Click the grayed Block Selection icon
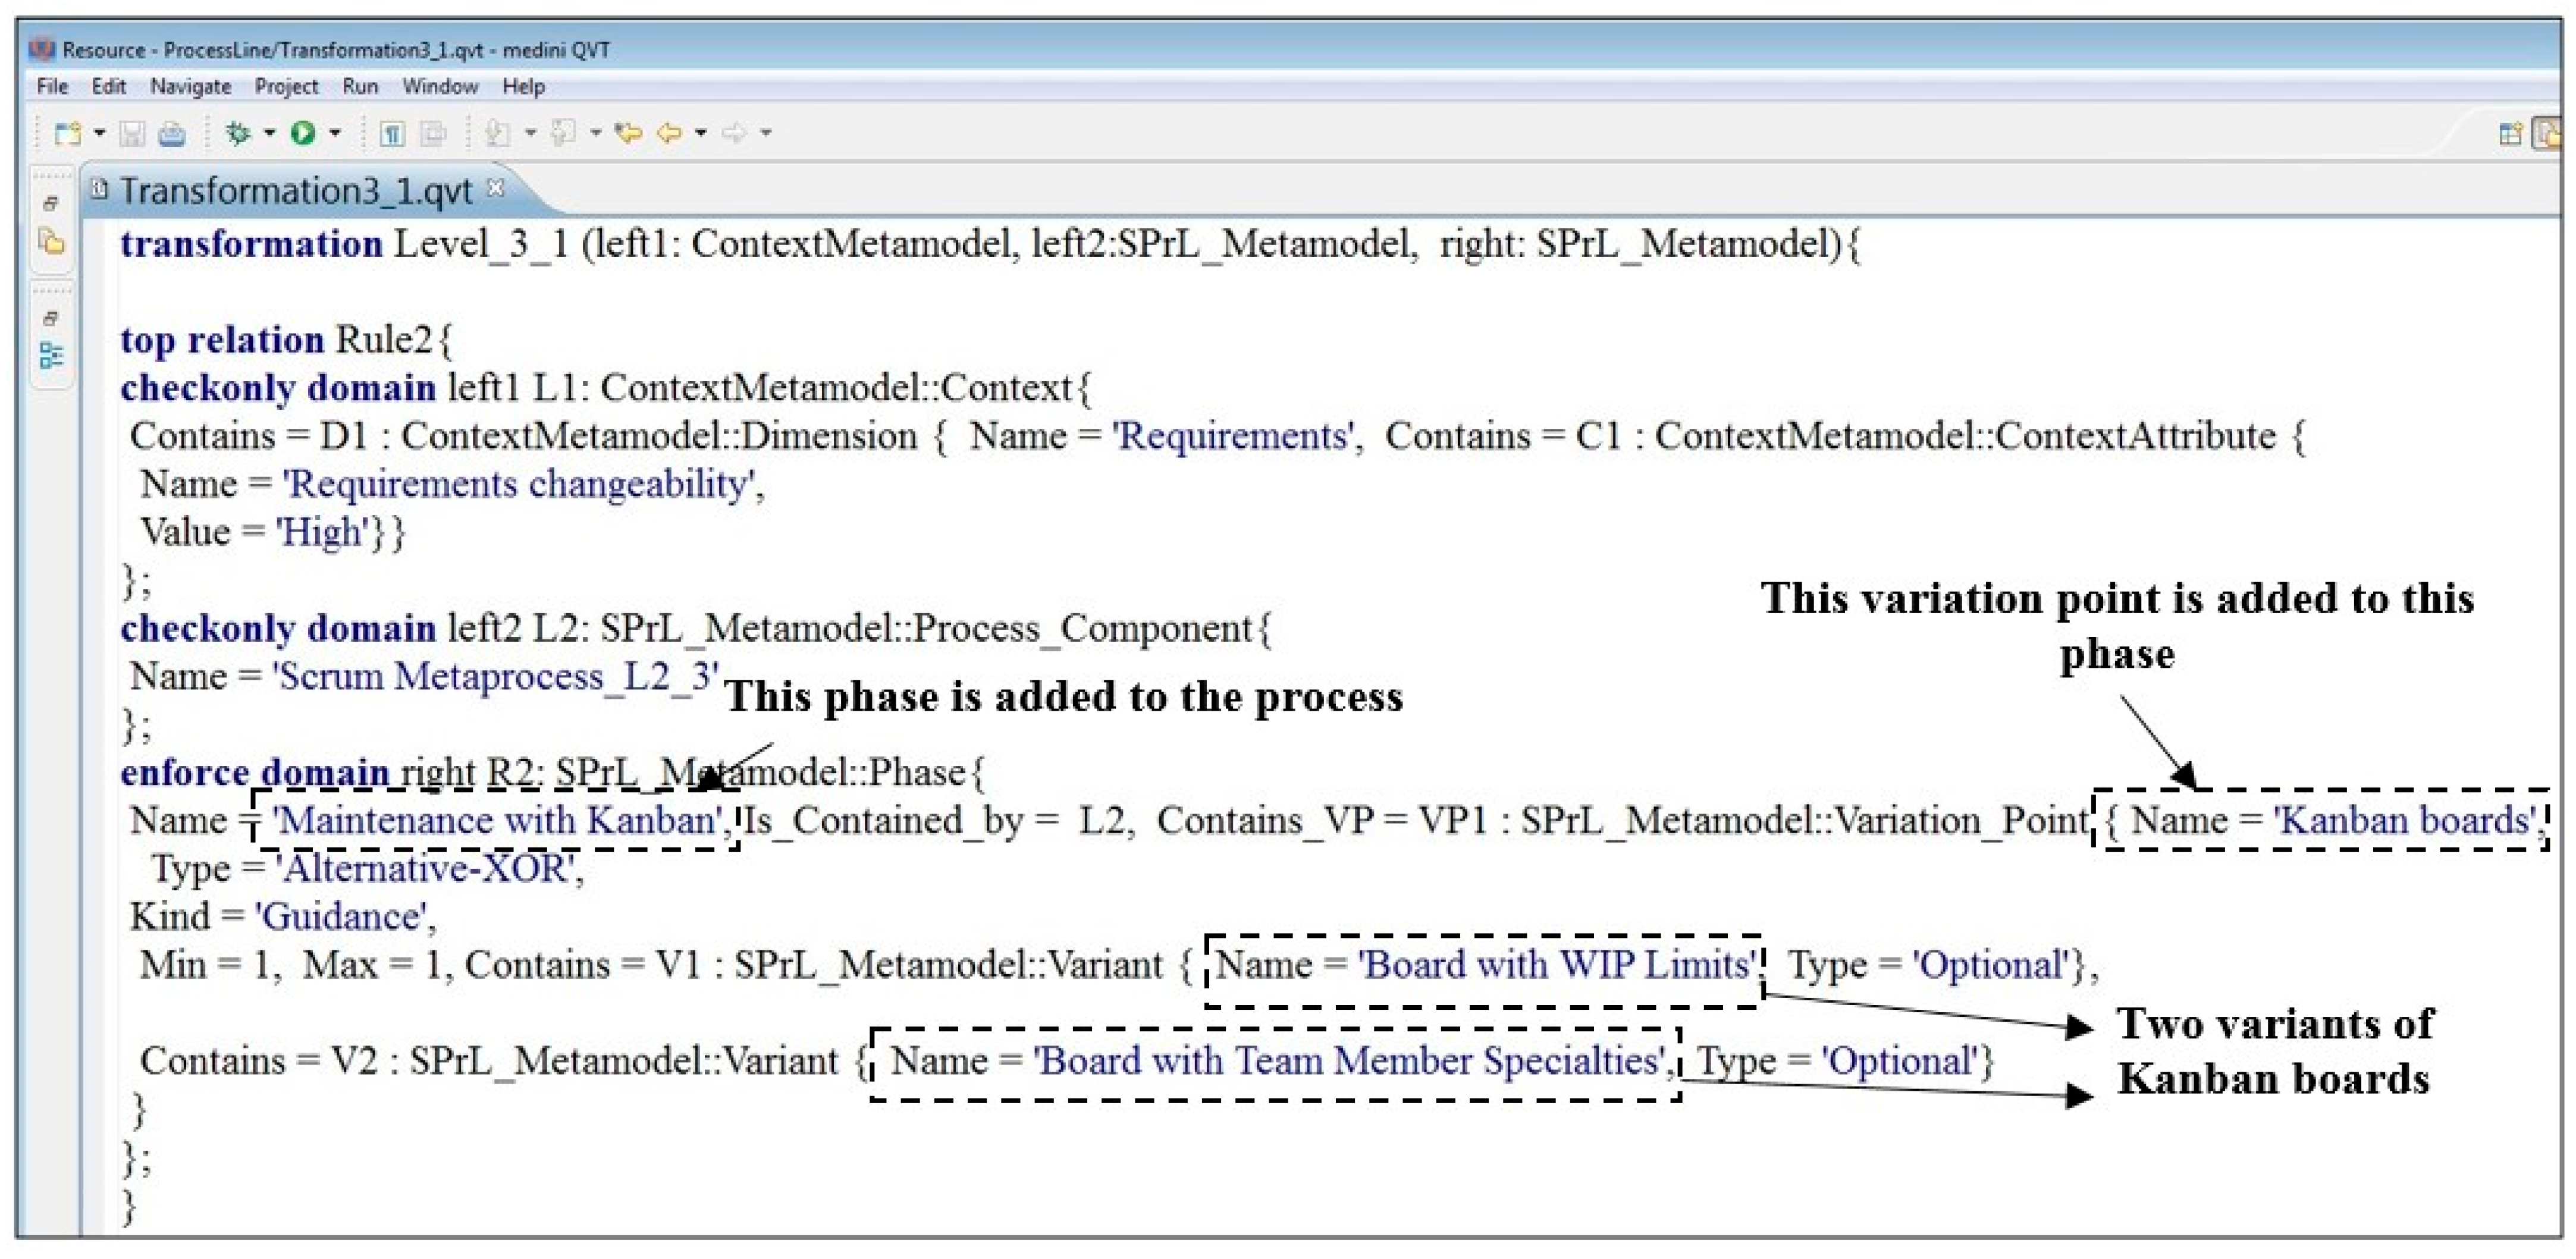The width and height of the screenshot is (2576, 1259). click(433, 133)
